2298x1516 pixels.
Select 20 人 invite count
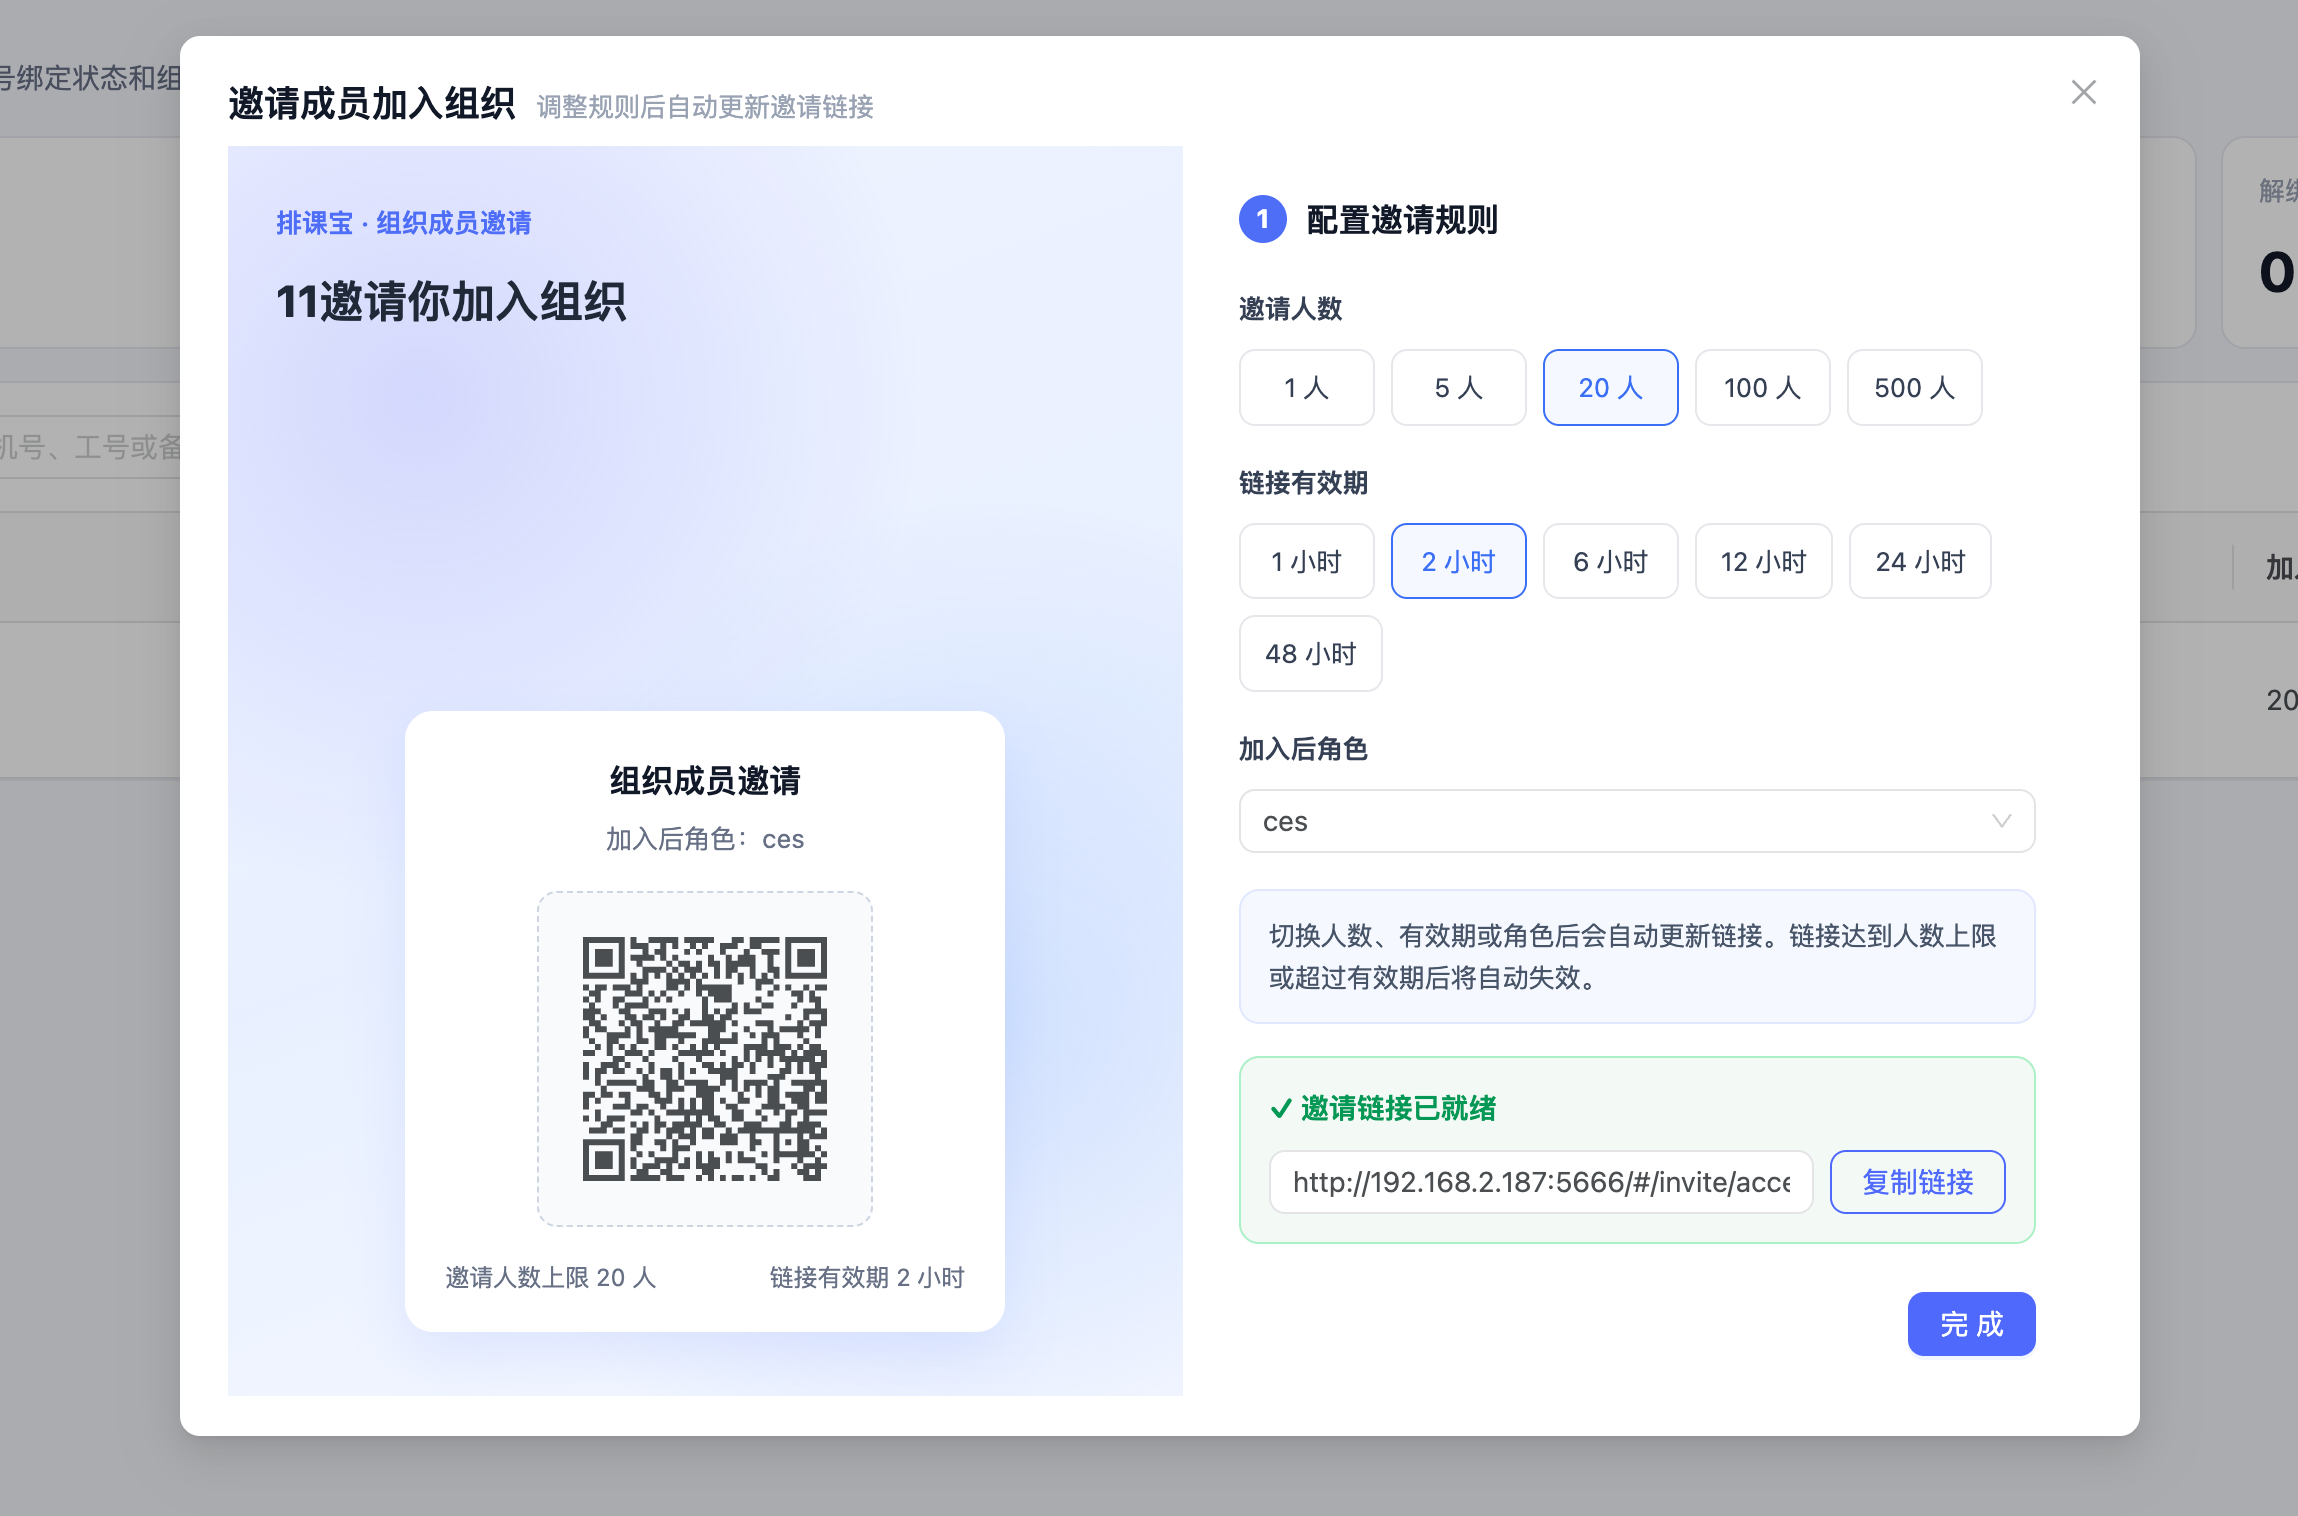click(x=1611, y=388)
